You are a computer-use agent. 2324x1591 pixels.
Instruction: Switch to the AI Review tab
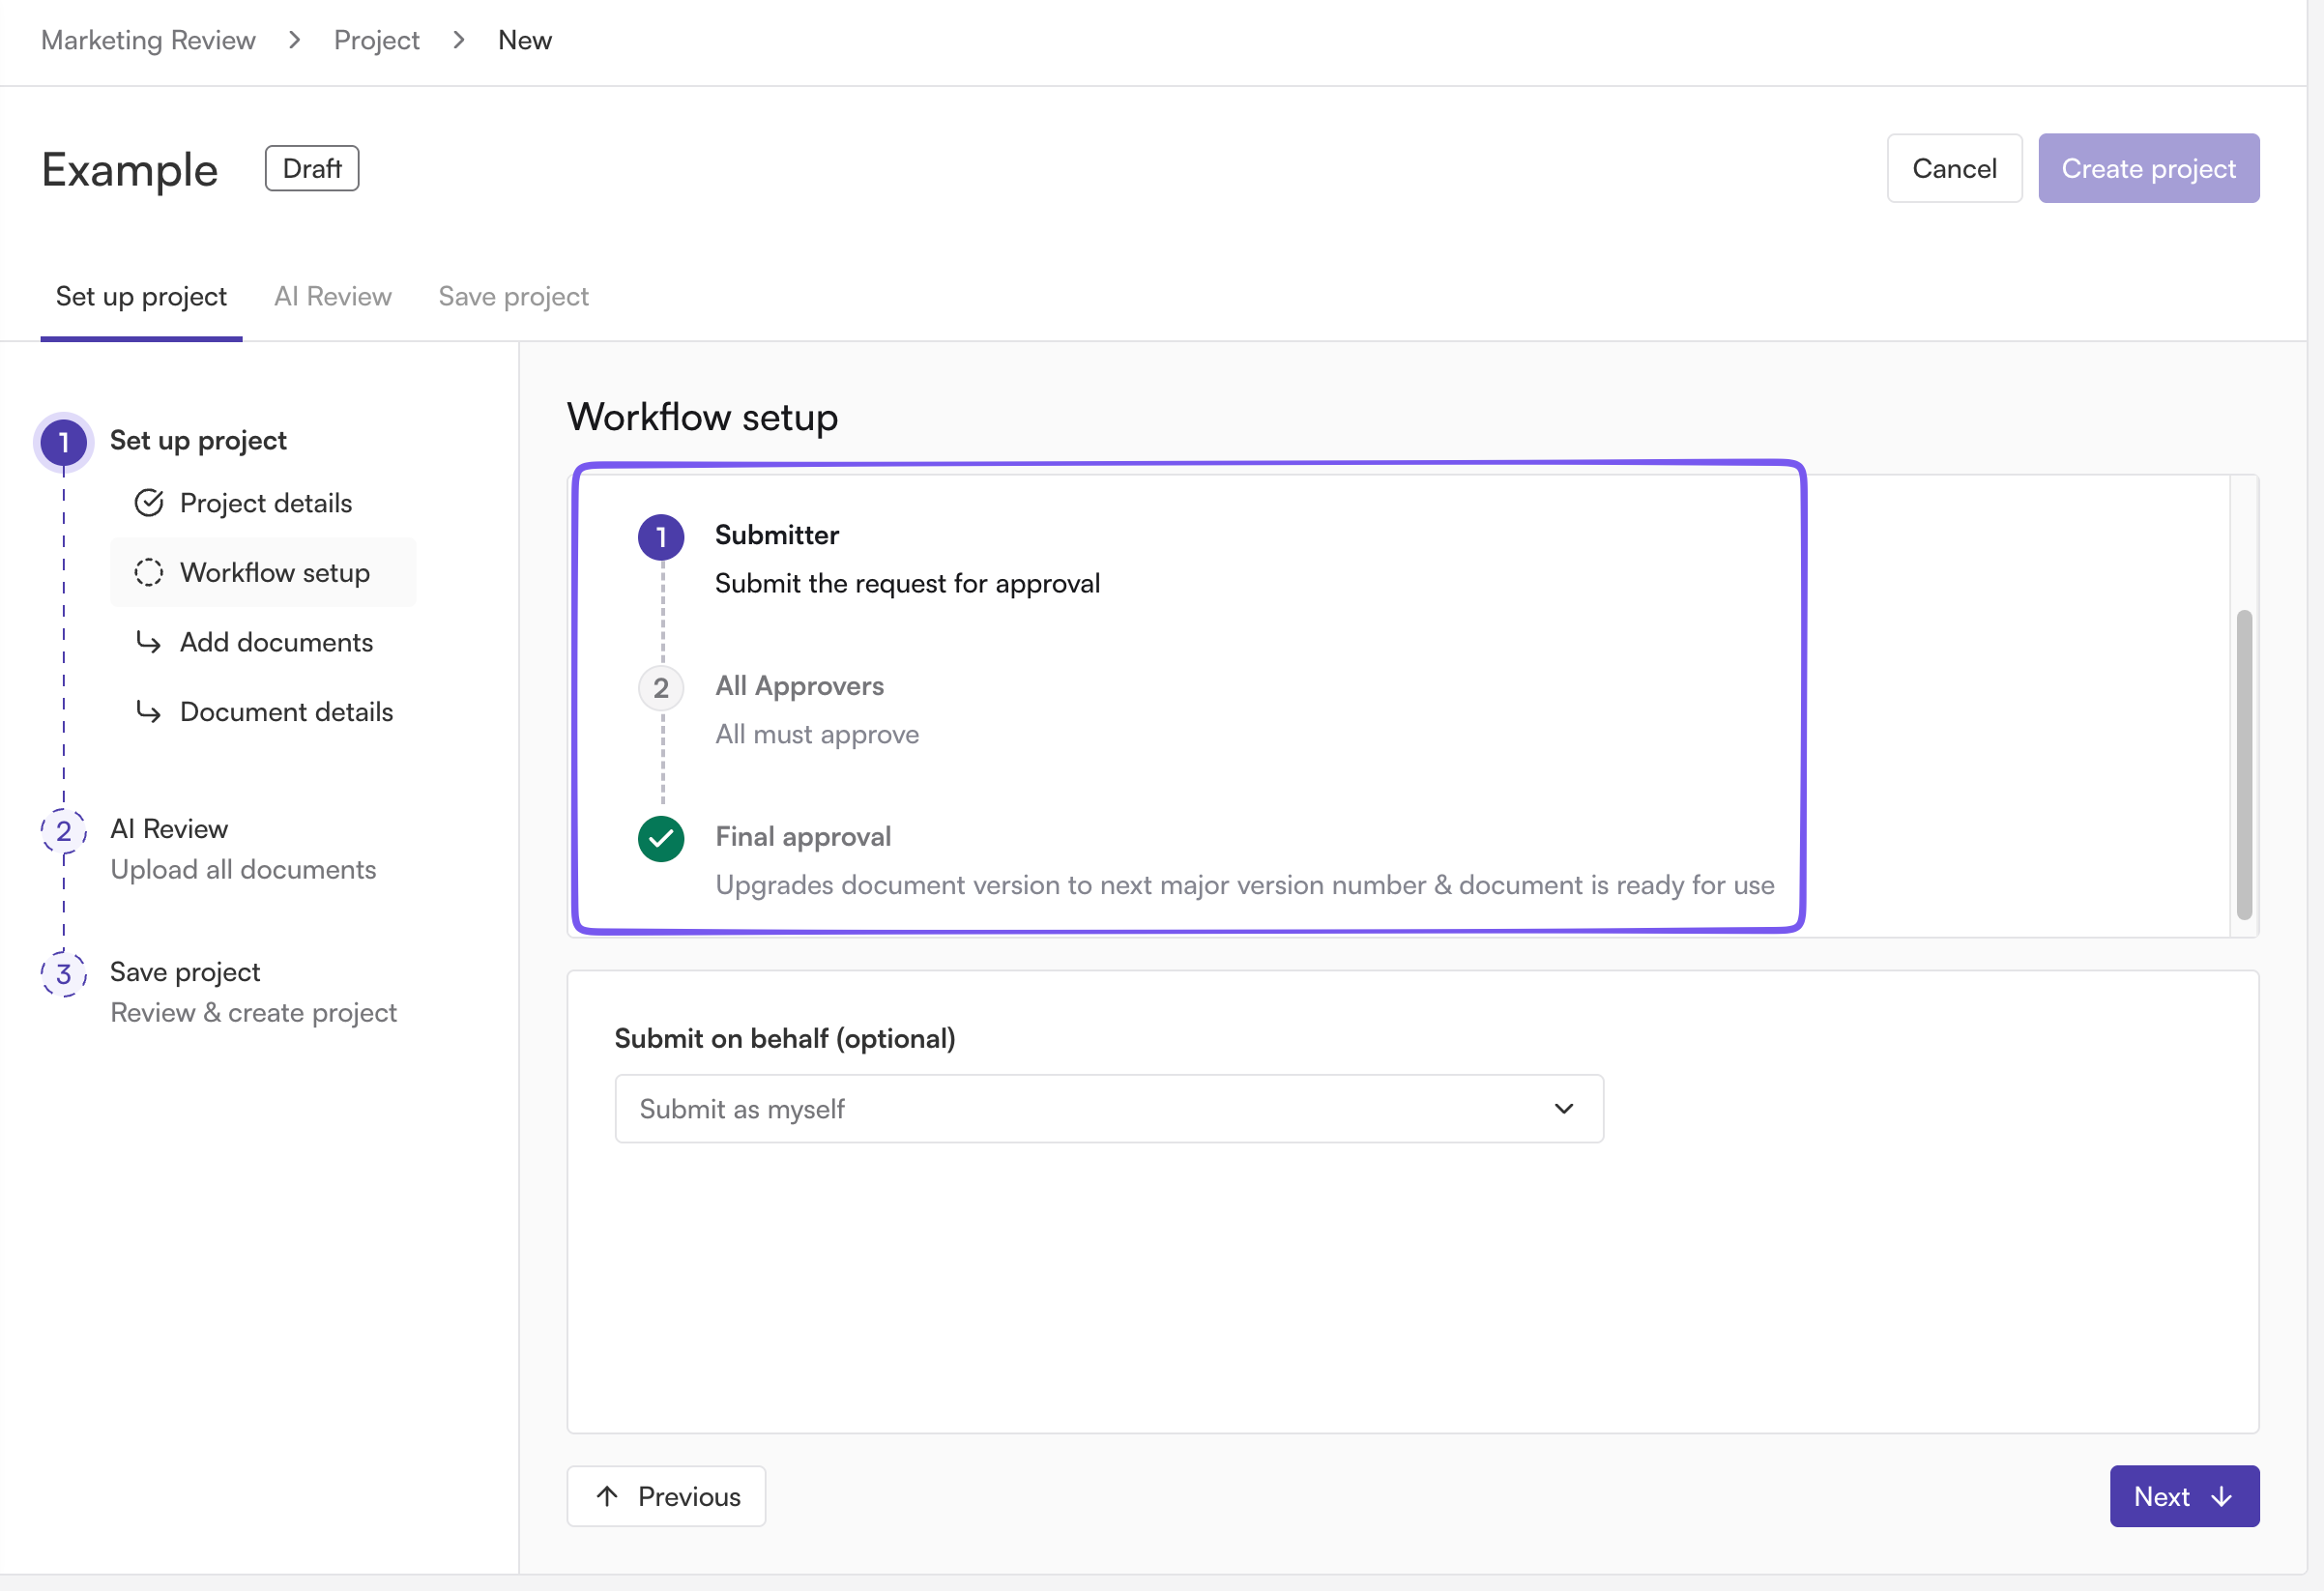point(333,296)
